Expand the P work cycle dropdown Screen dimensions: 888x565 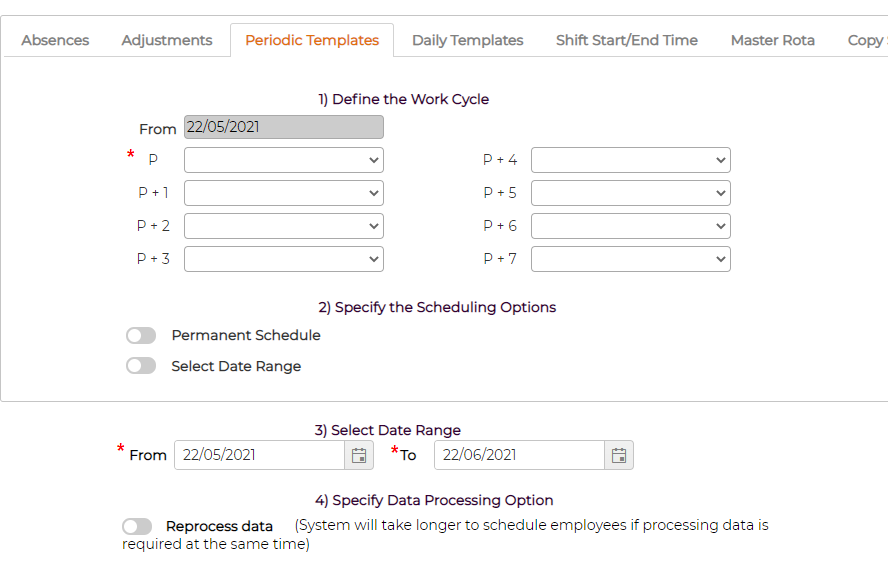click(284, 160)
